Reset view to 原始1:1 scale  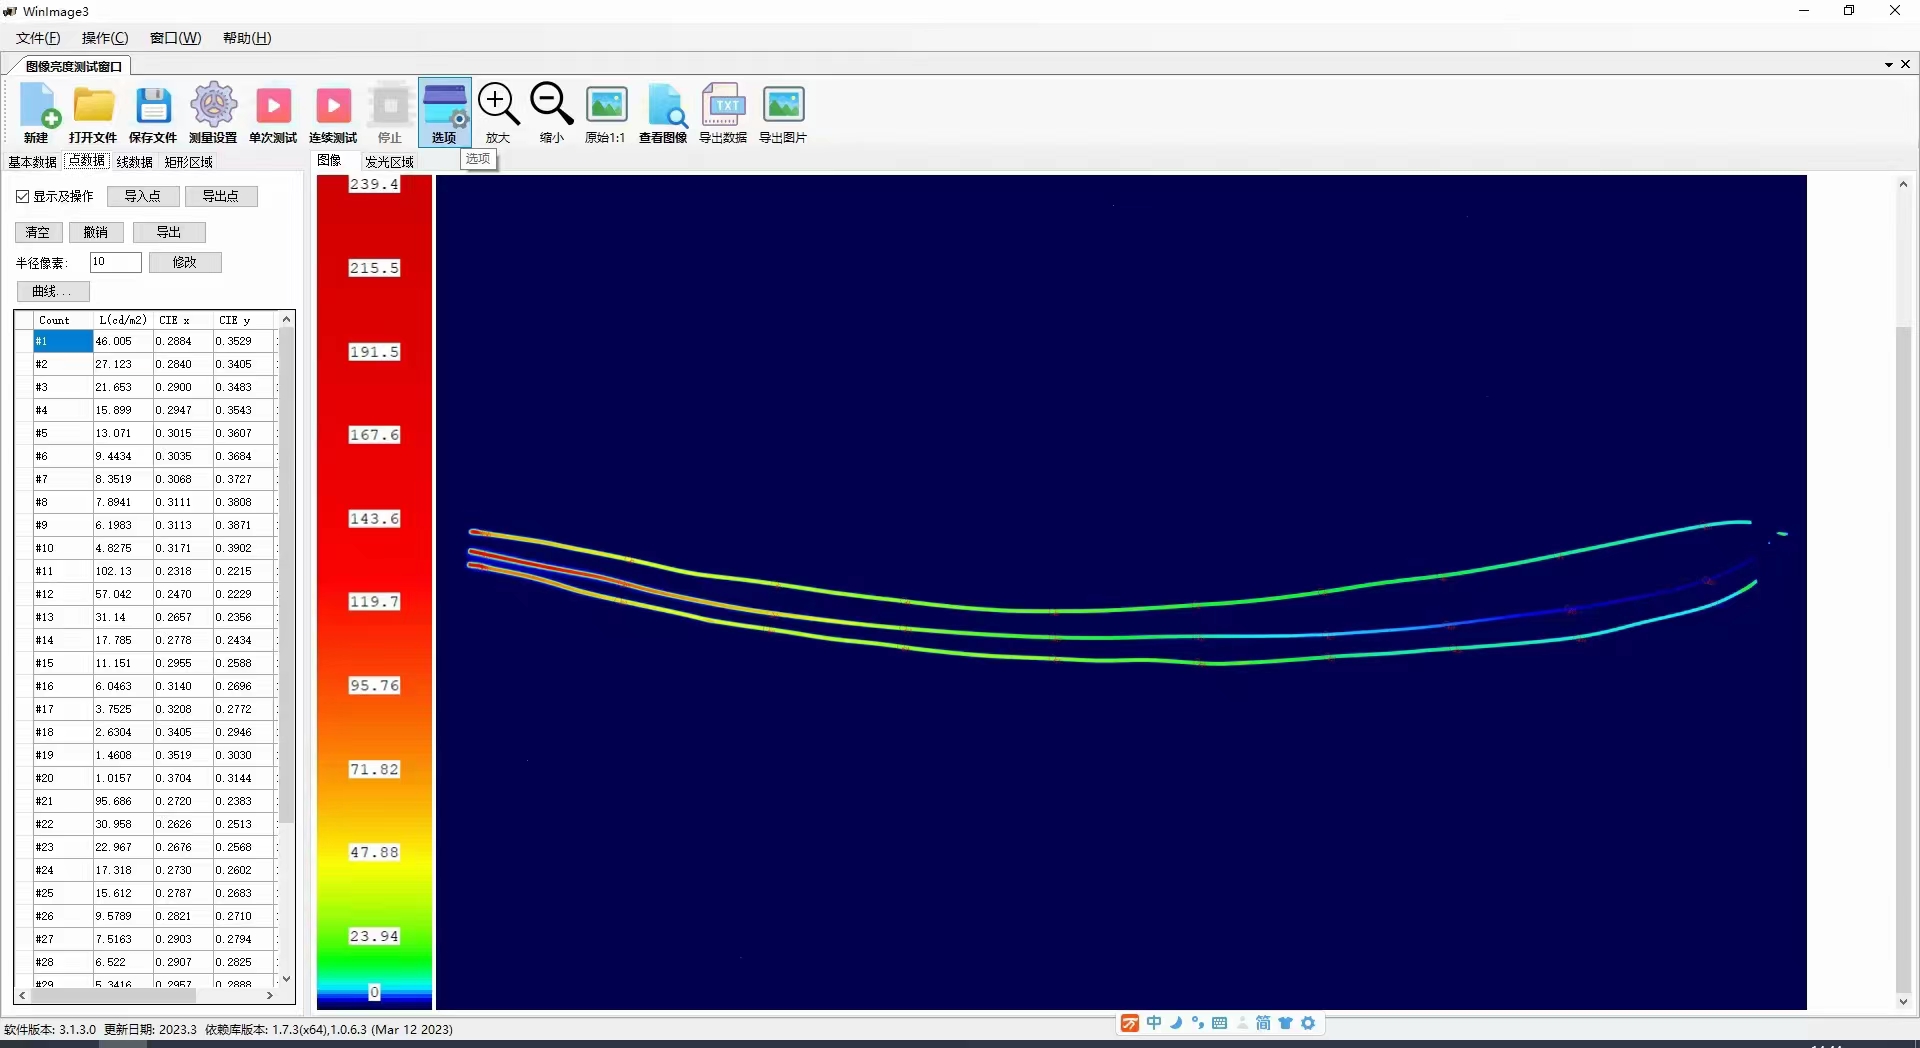click(605, 112)
